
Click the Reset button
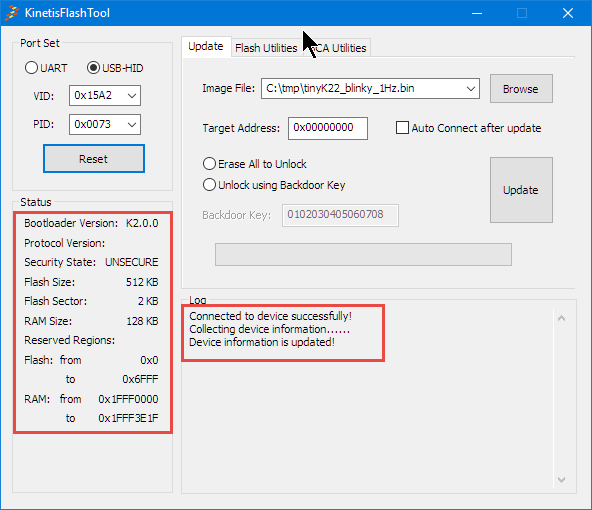(x=94, y=159)
